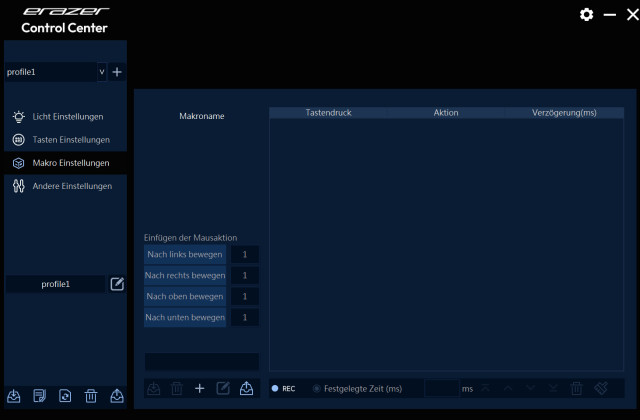Screen dimensions: 640x420
Task: Add a new profile with plus icon
Action: click(x=117, y=72)
